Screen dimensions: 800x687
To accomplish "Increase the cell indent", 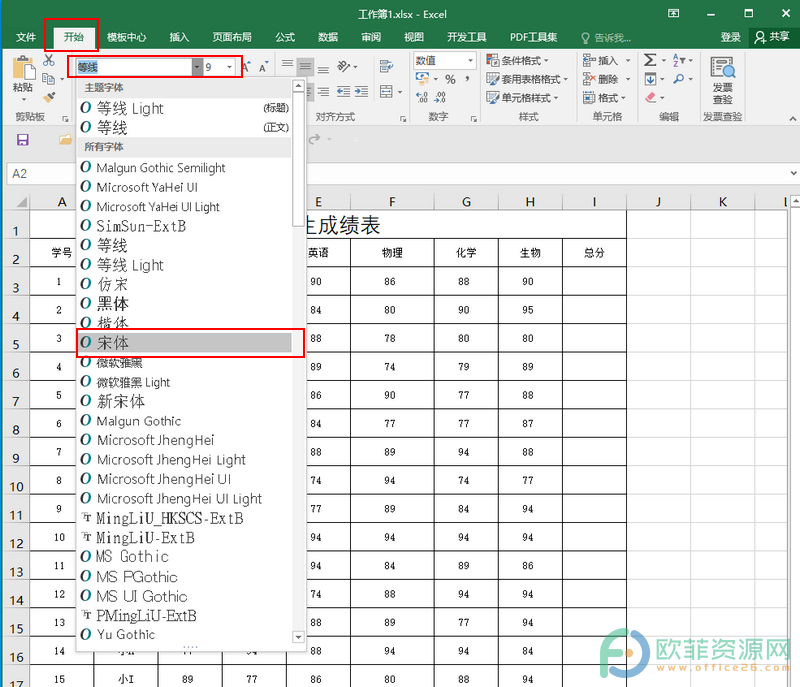I will [x=361, y=92].
